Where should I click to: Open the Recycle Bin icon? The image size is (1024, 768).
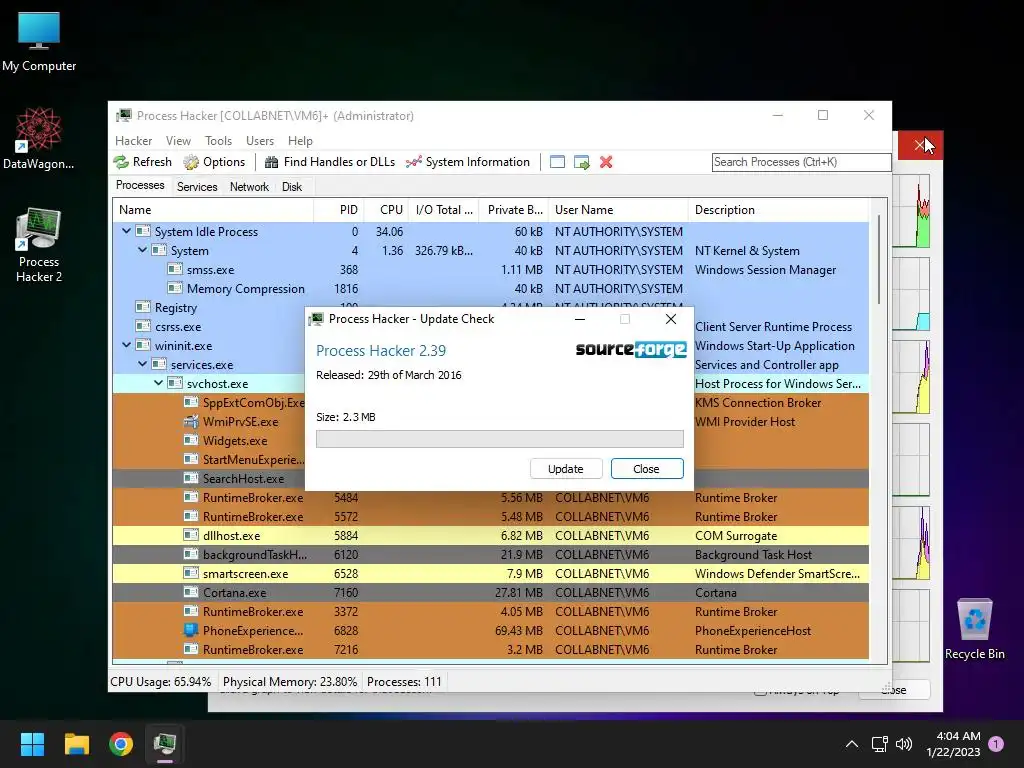tap(974, 629)
